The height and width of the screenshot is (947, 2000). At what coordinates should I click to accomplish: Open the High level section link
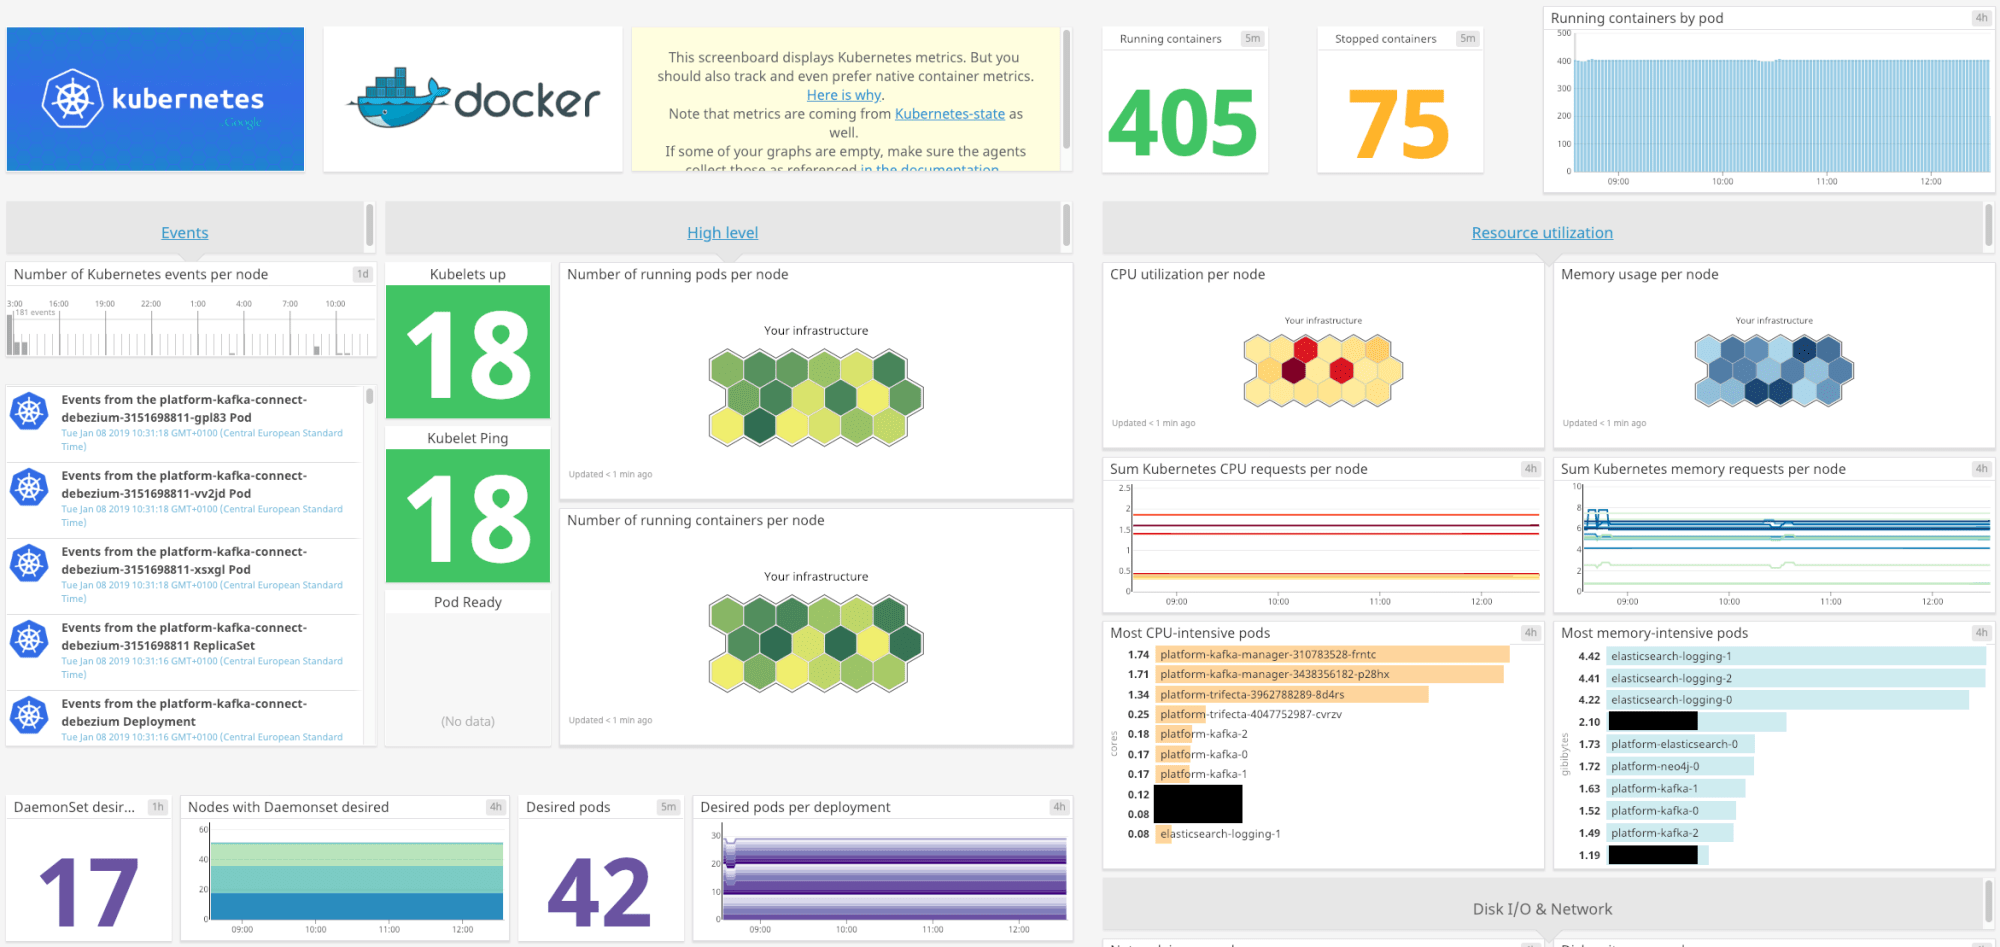point(722,233)
